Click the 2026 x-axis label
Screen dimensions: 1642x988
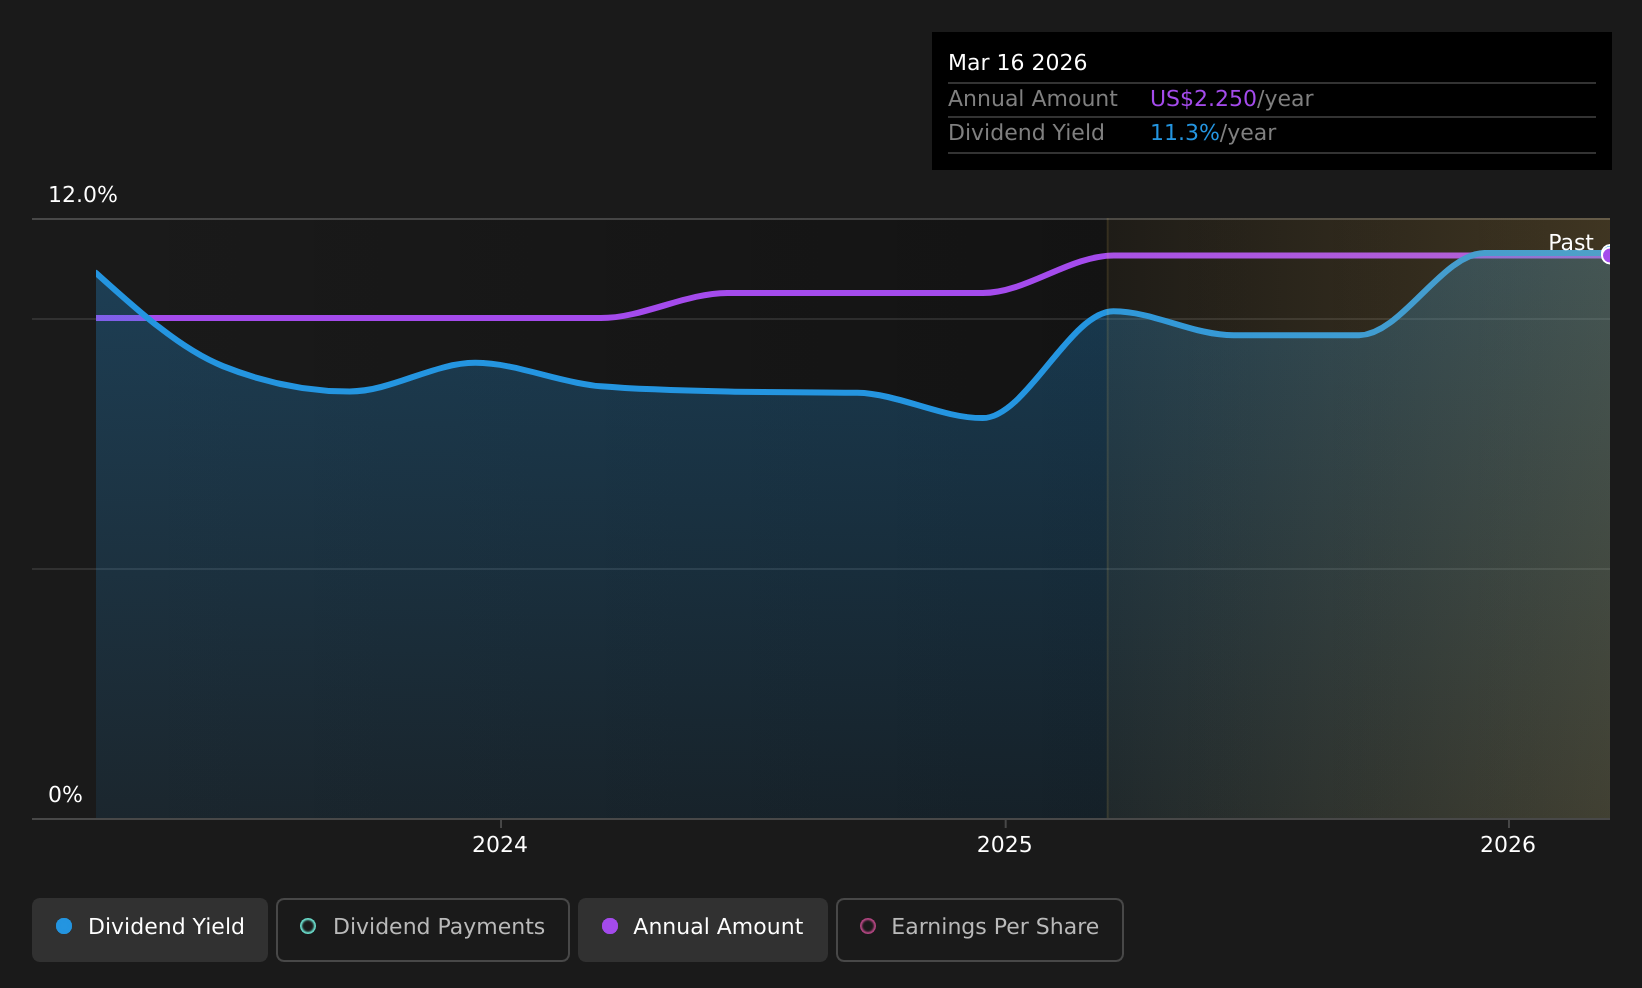coord(1508,845)
